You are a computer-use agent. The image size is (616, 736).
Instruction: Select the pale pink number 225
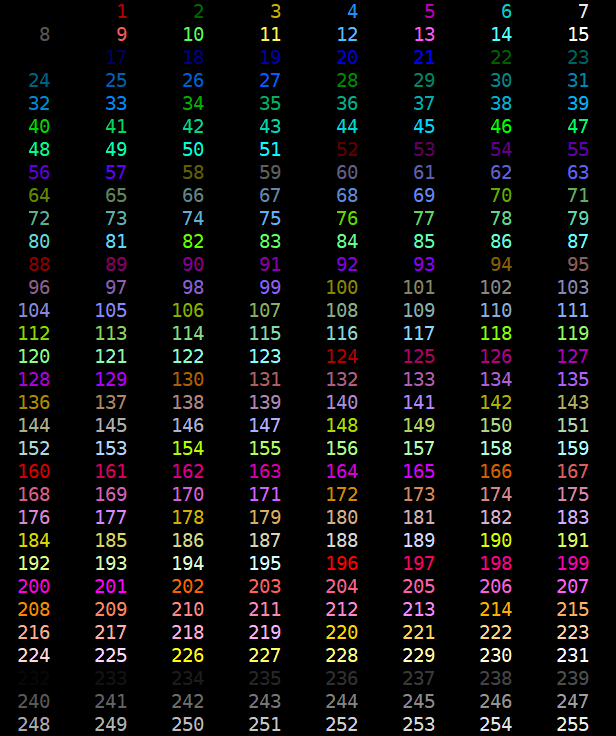[x=111, y=655]
